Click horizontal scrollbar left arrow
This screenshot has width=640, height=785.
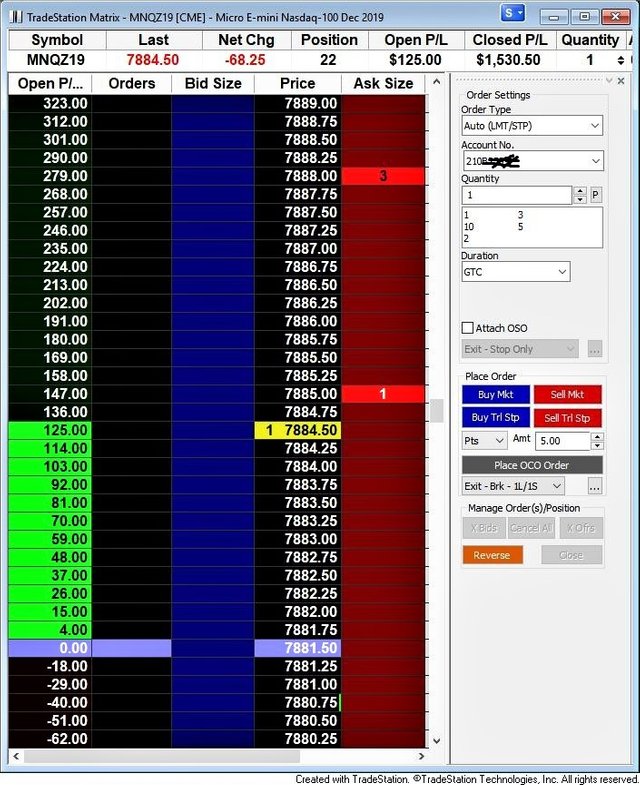[x=16, y=756]
